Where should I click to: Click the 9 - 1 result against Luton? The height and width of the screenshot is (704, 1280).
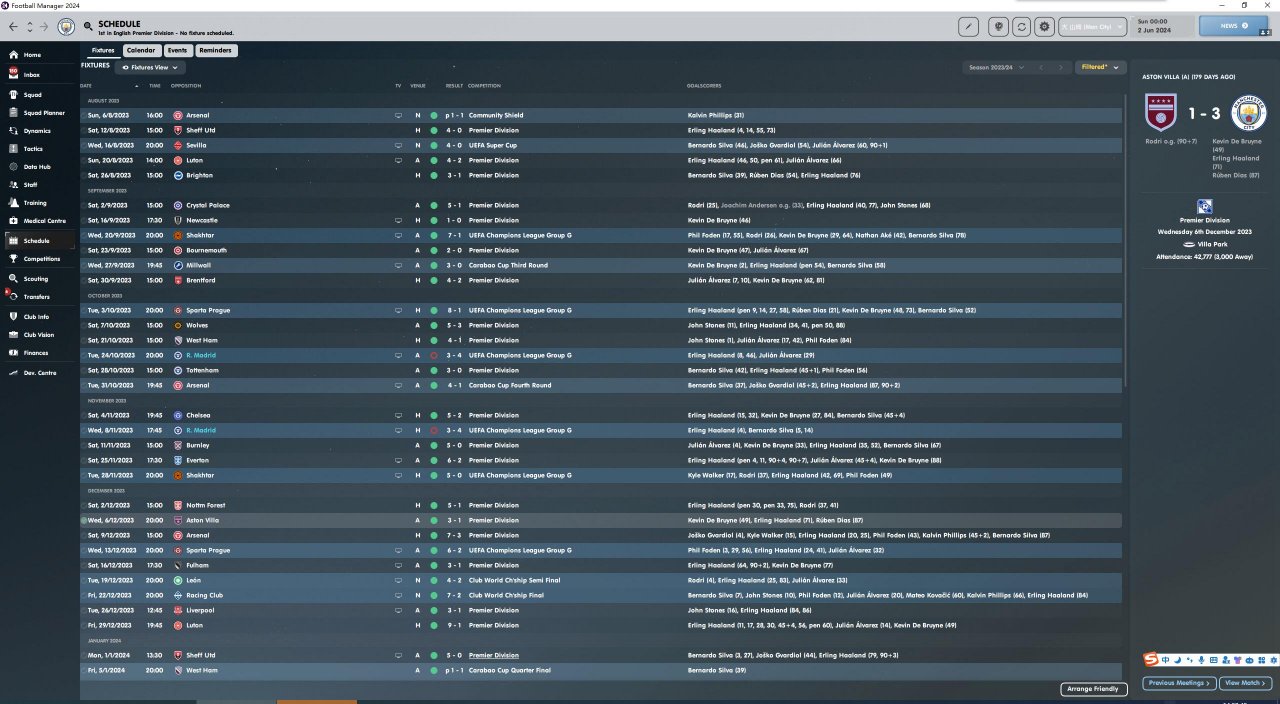tap(454, 625)
